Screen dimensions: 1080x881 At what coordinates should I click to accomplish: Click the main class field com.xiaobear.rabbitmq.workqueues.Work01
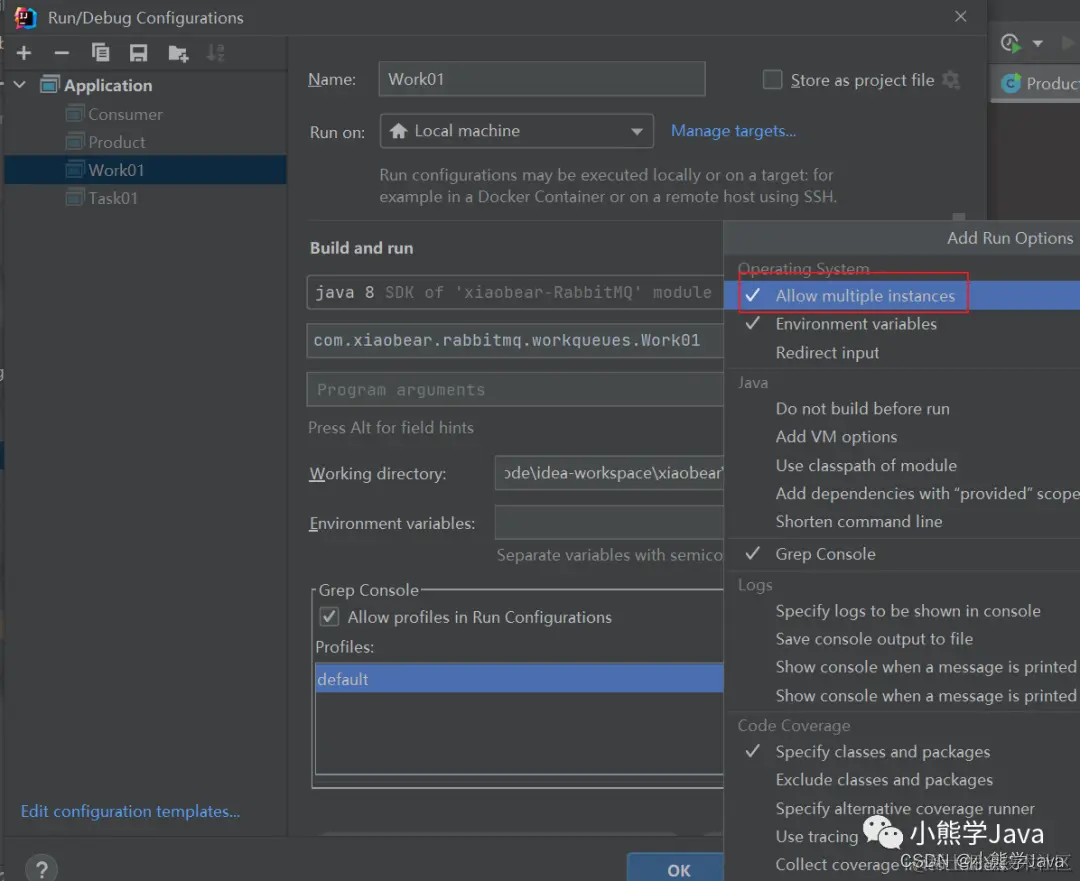[515, 340]
